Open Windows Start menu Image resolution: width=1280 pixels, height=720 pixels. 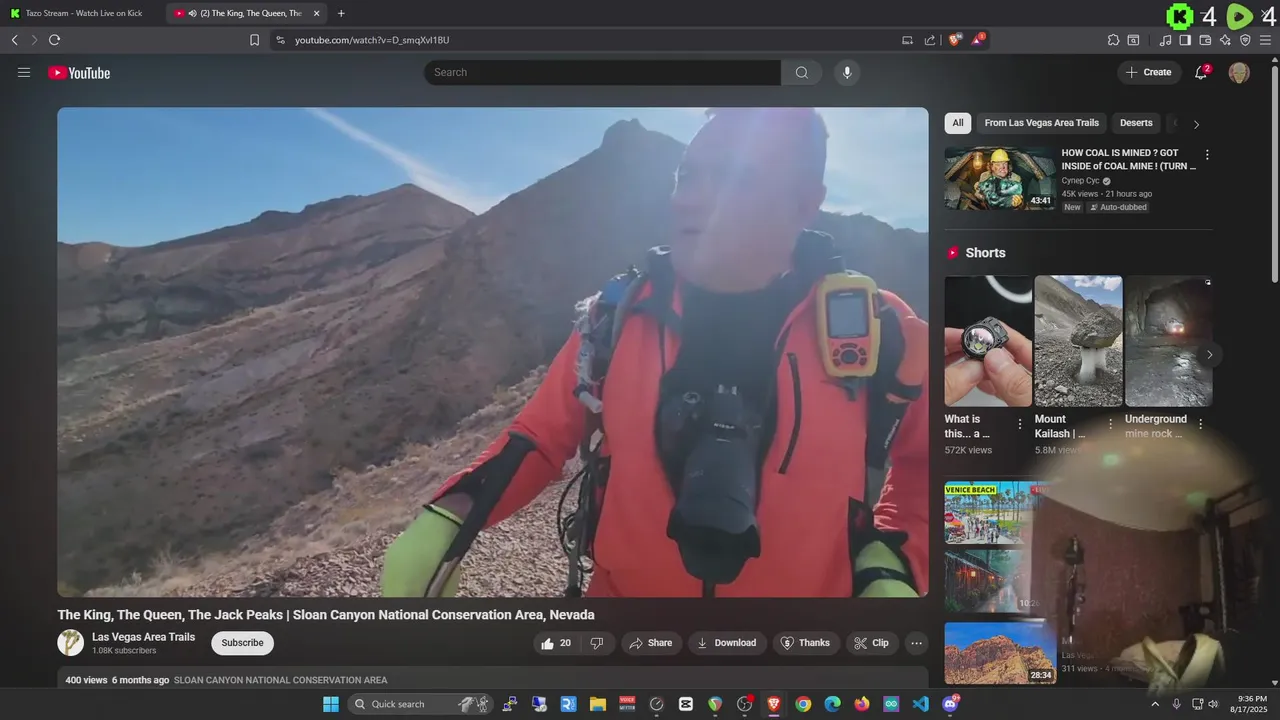[331, 704]
